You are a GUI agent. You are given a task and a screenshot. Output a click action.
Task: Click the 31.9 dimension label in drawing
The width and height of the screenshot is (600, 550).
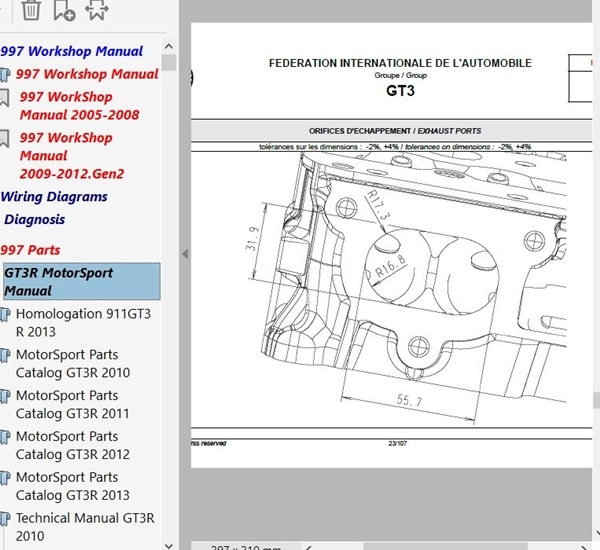pos(252,238)
